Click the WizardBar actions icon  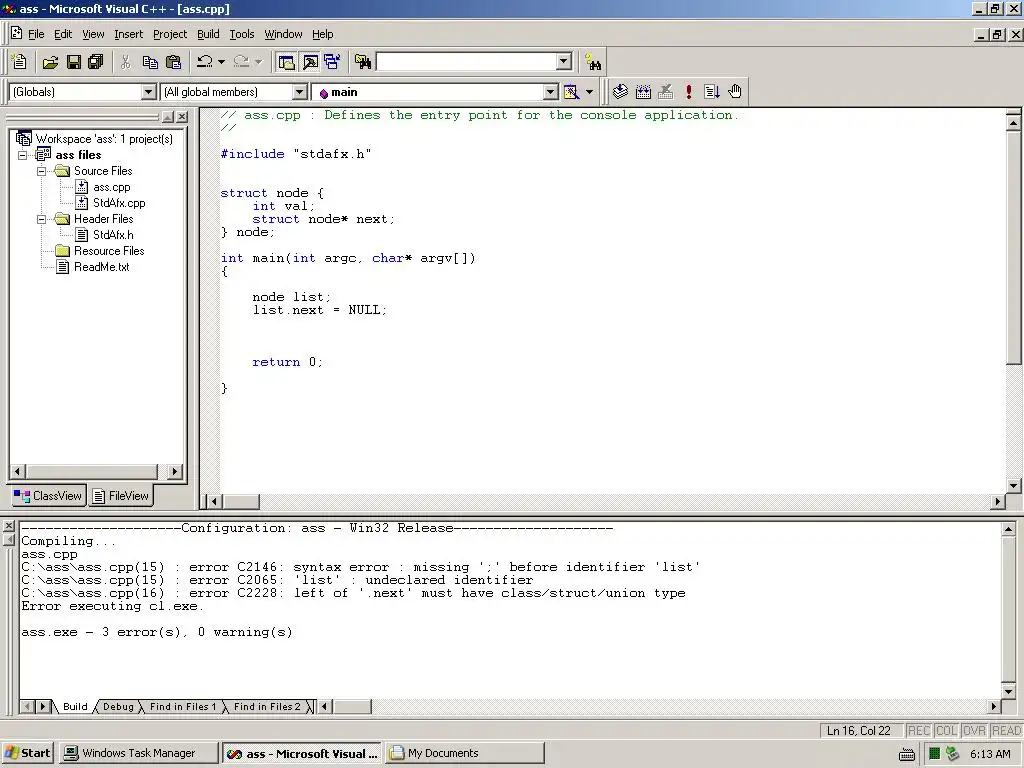pyautogui.click(x=571, y=92)
